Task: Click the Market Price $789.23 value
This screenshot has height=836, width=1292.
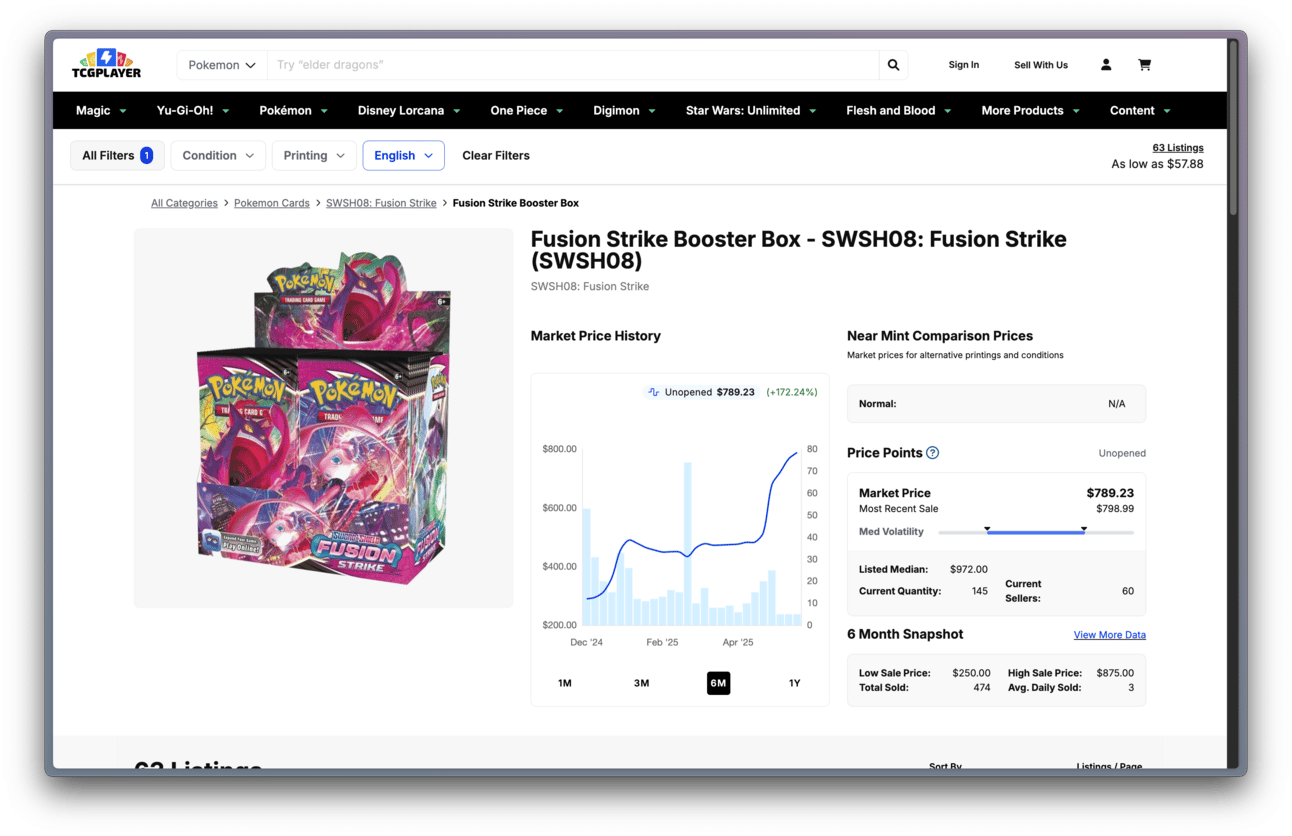Action: (1110, 493)
